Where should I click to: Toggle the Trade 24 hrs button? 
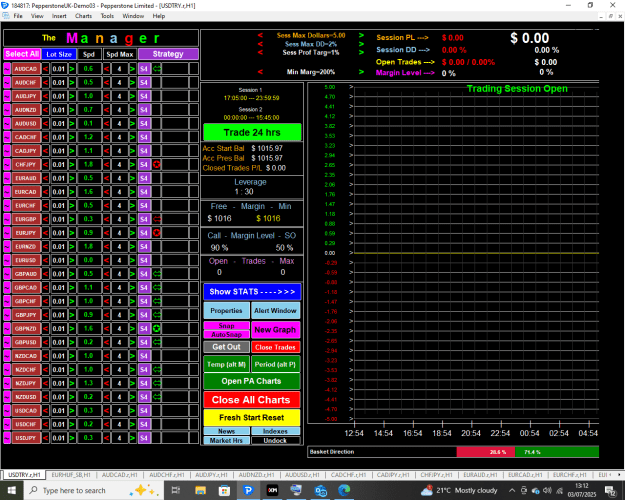pos(252,132)
